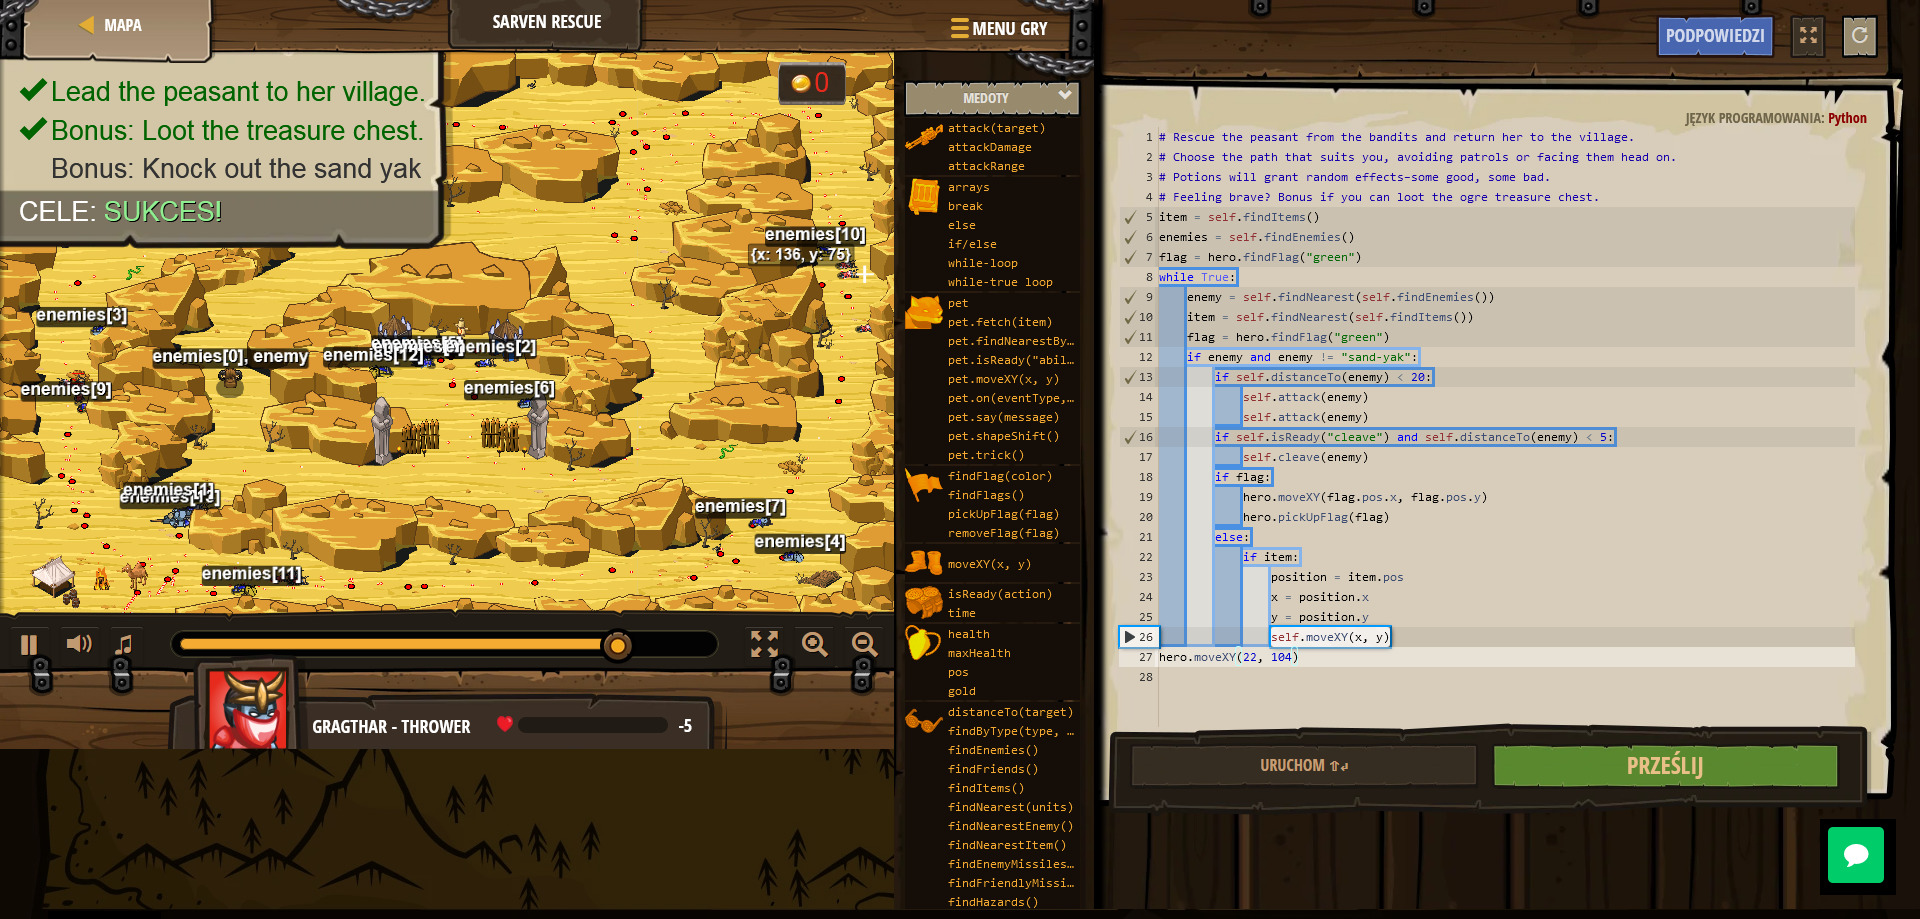Image resolution: width=1920 pixels, height=919 pixels.
Task: Select the while-true loop entry
Action: coord(1000,282)
